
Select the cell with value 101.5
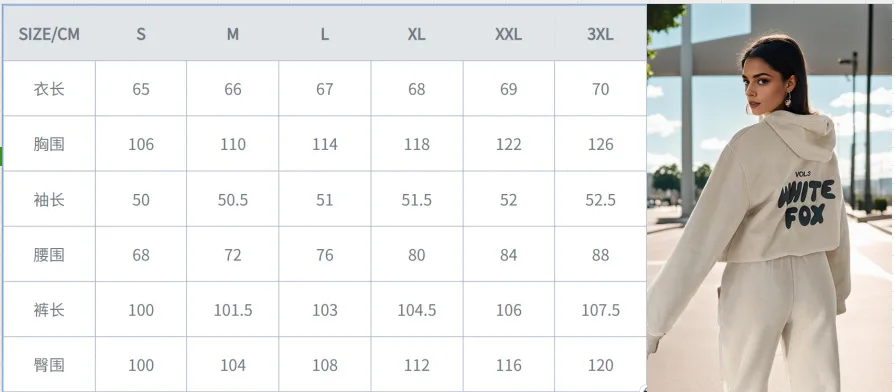pos(233,310)
